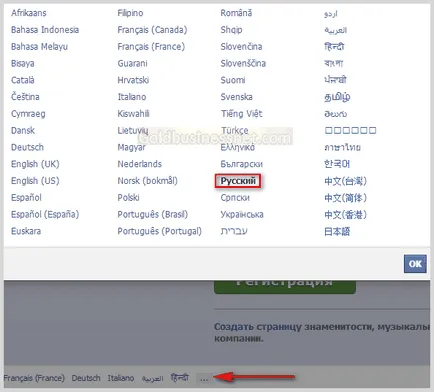
Task: Pick Bengali বাংলা language
Action: [334, 63]
